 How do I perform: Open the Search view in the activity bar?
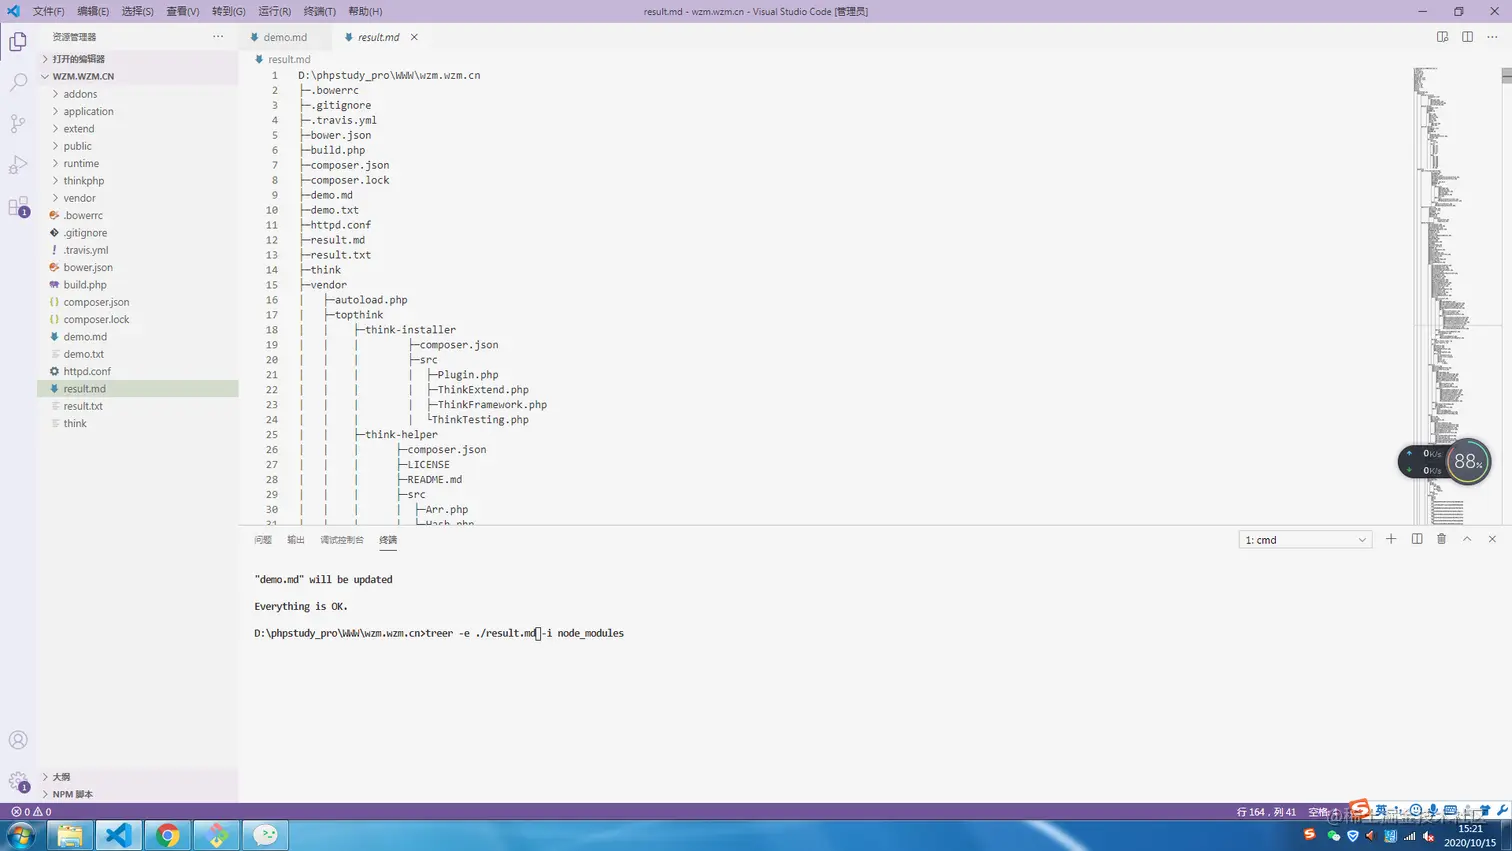[18, 82]
